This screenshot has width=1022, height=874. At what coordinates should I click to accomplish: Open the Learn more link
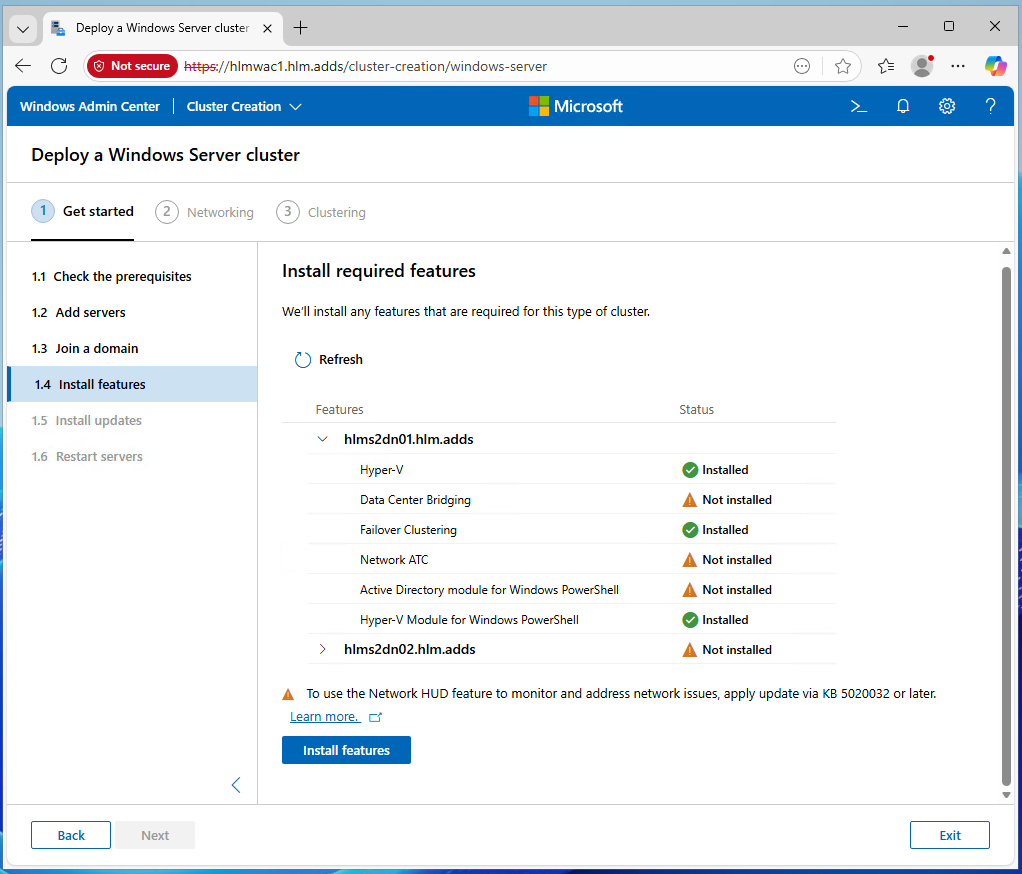tap(325, 717)
